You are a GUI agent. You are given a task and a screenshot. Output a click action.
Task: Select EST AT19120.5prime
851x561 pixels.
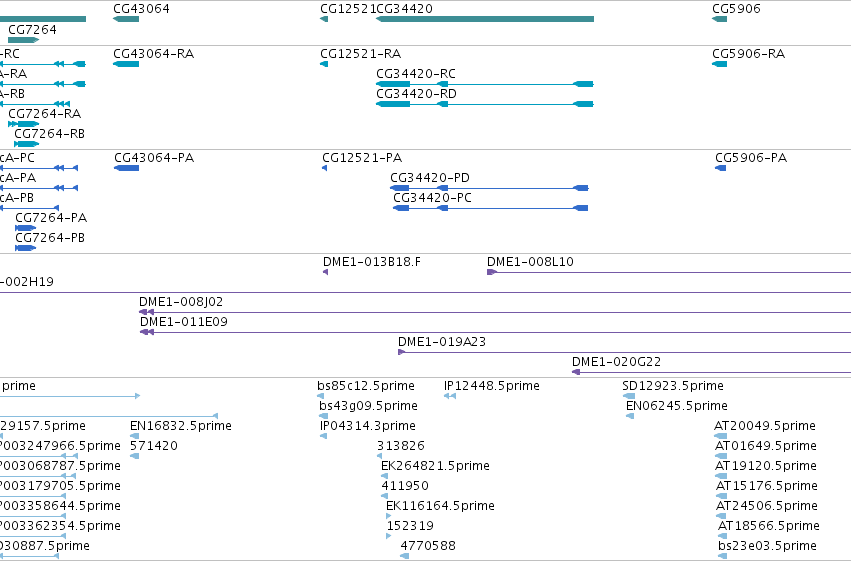[x=766, y=467]
